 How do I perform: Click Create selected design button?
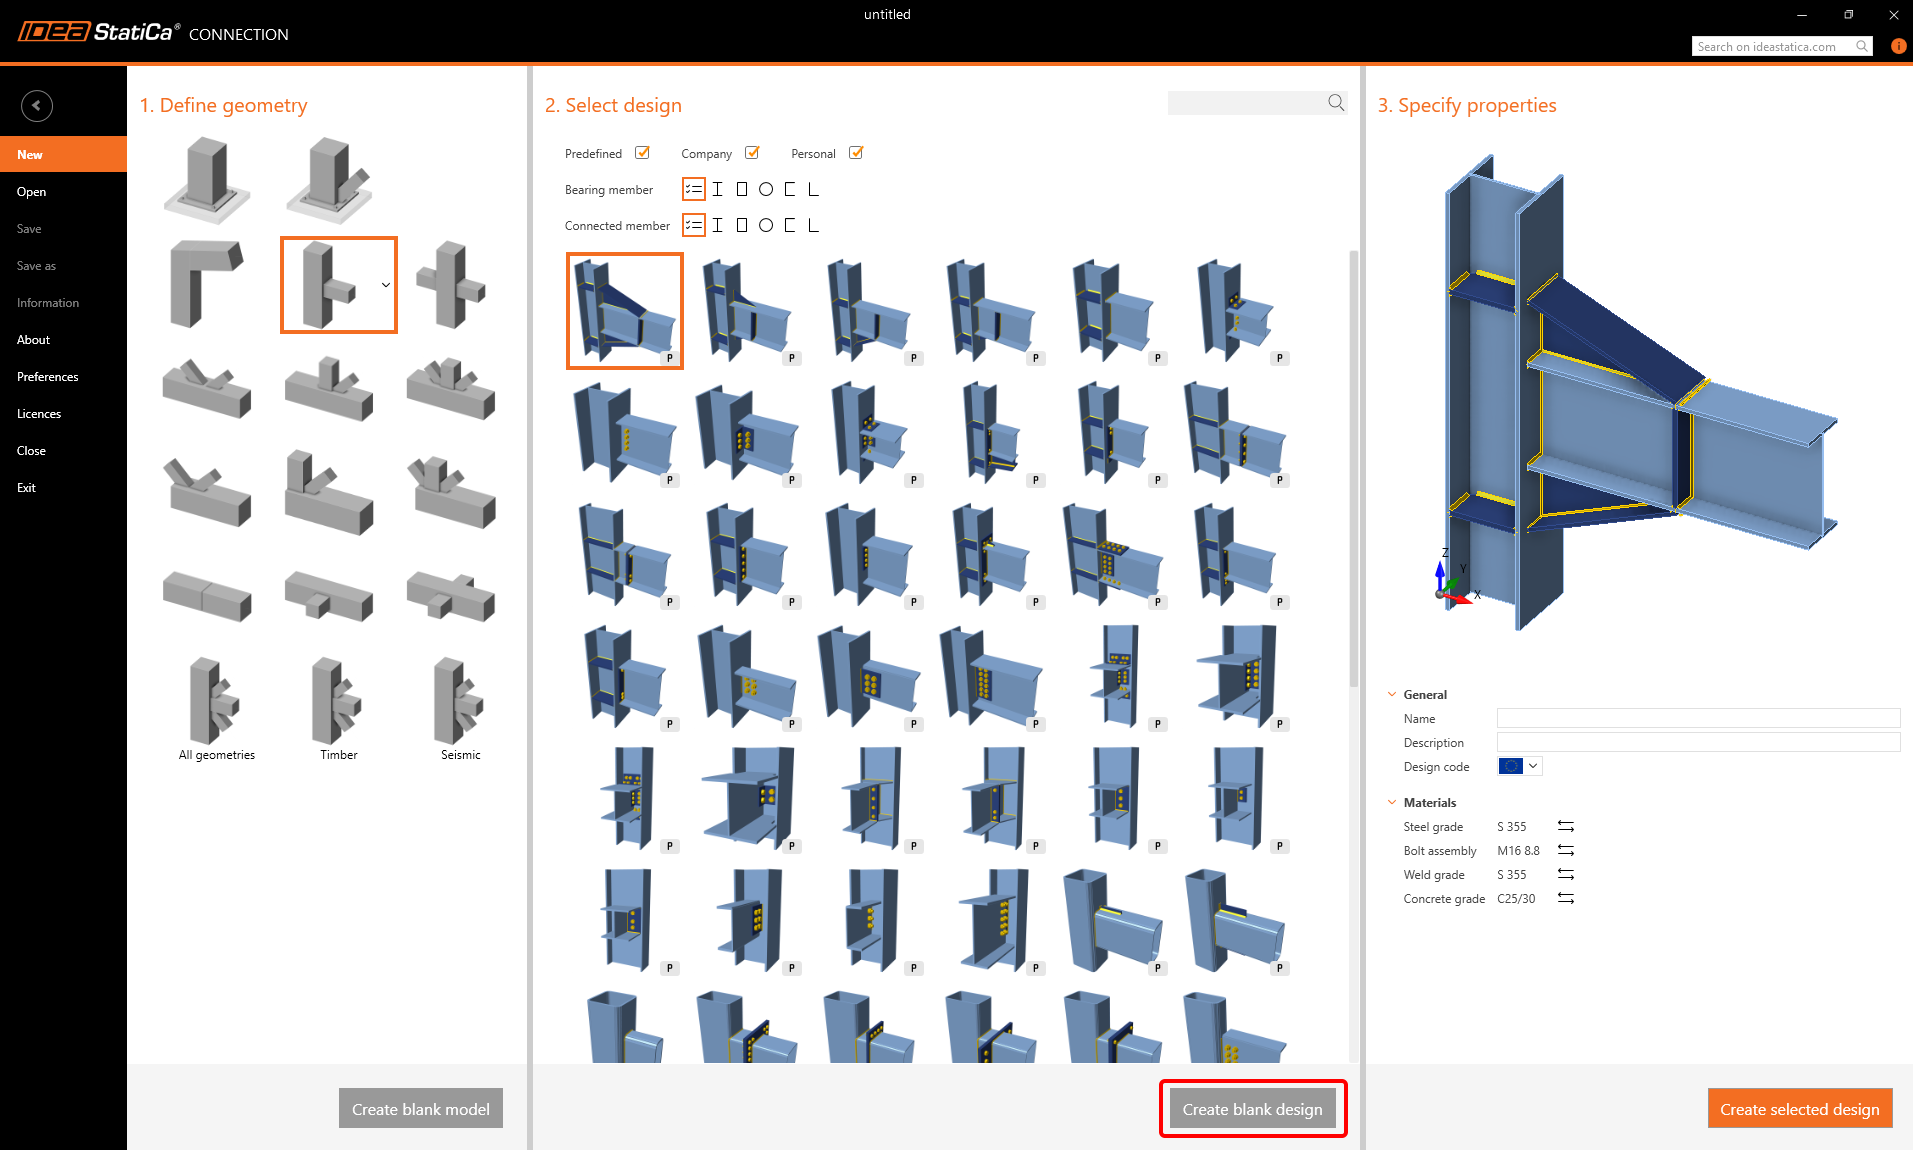pos(1799,1109)
